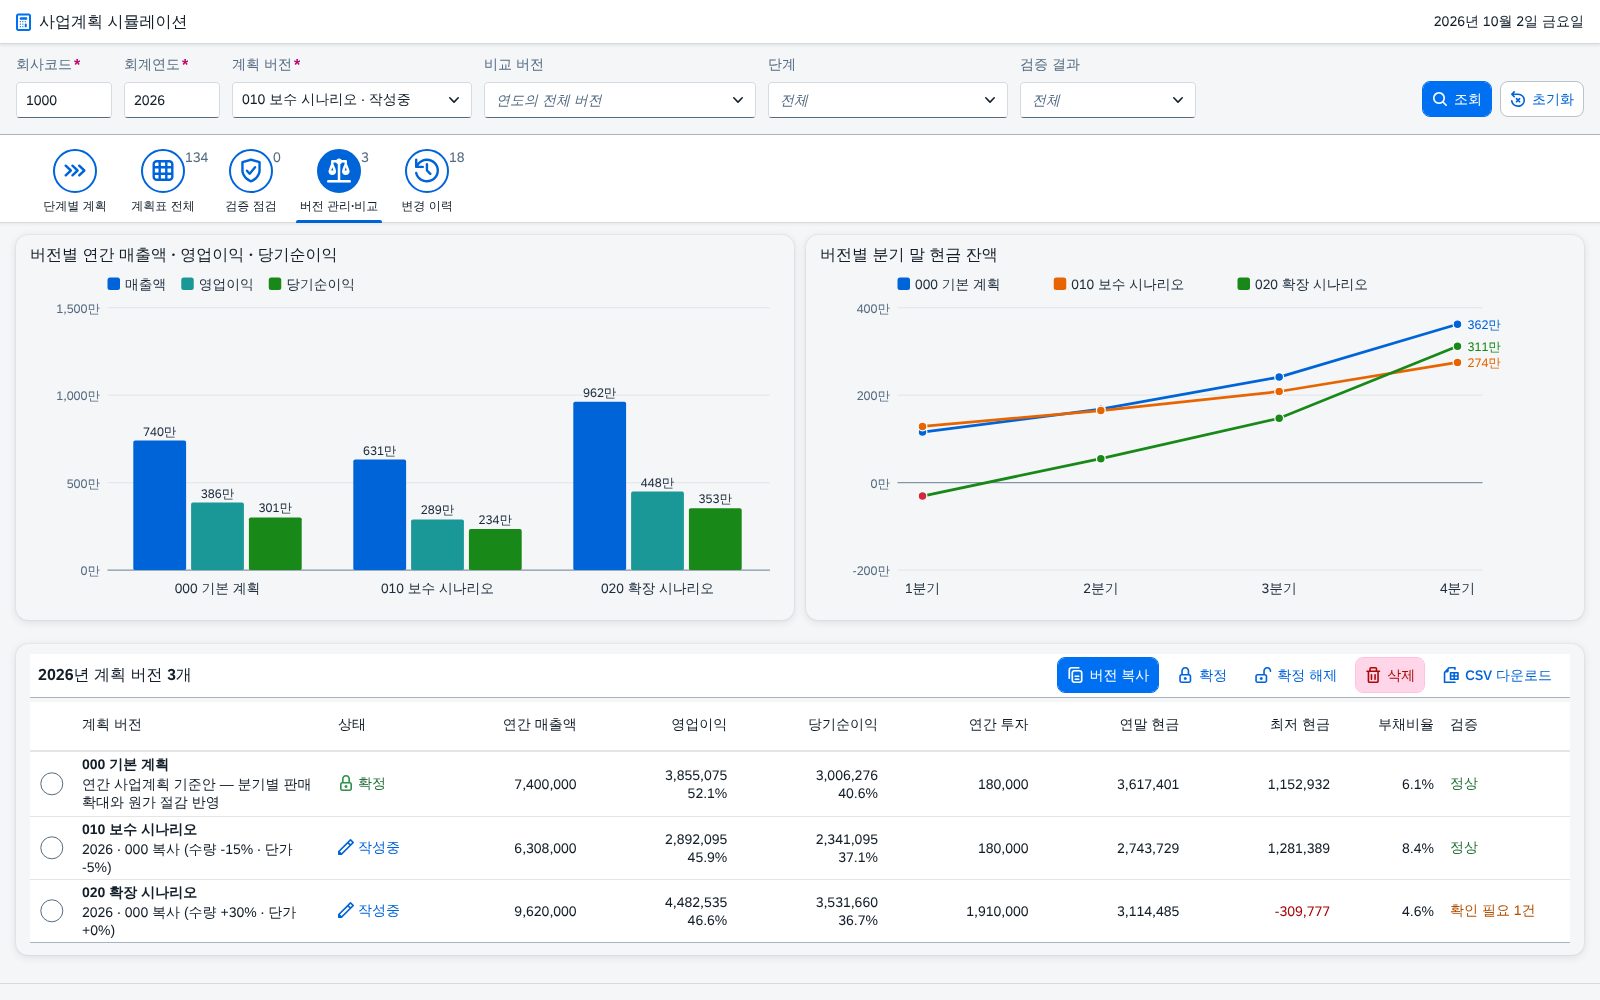Open the 계획표 전체 grid icon
This screenshot has height=1000, width=1600.
pyautogui.click(x=163, y=171)
